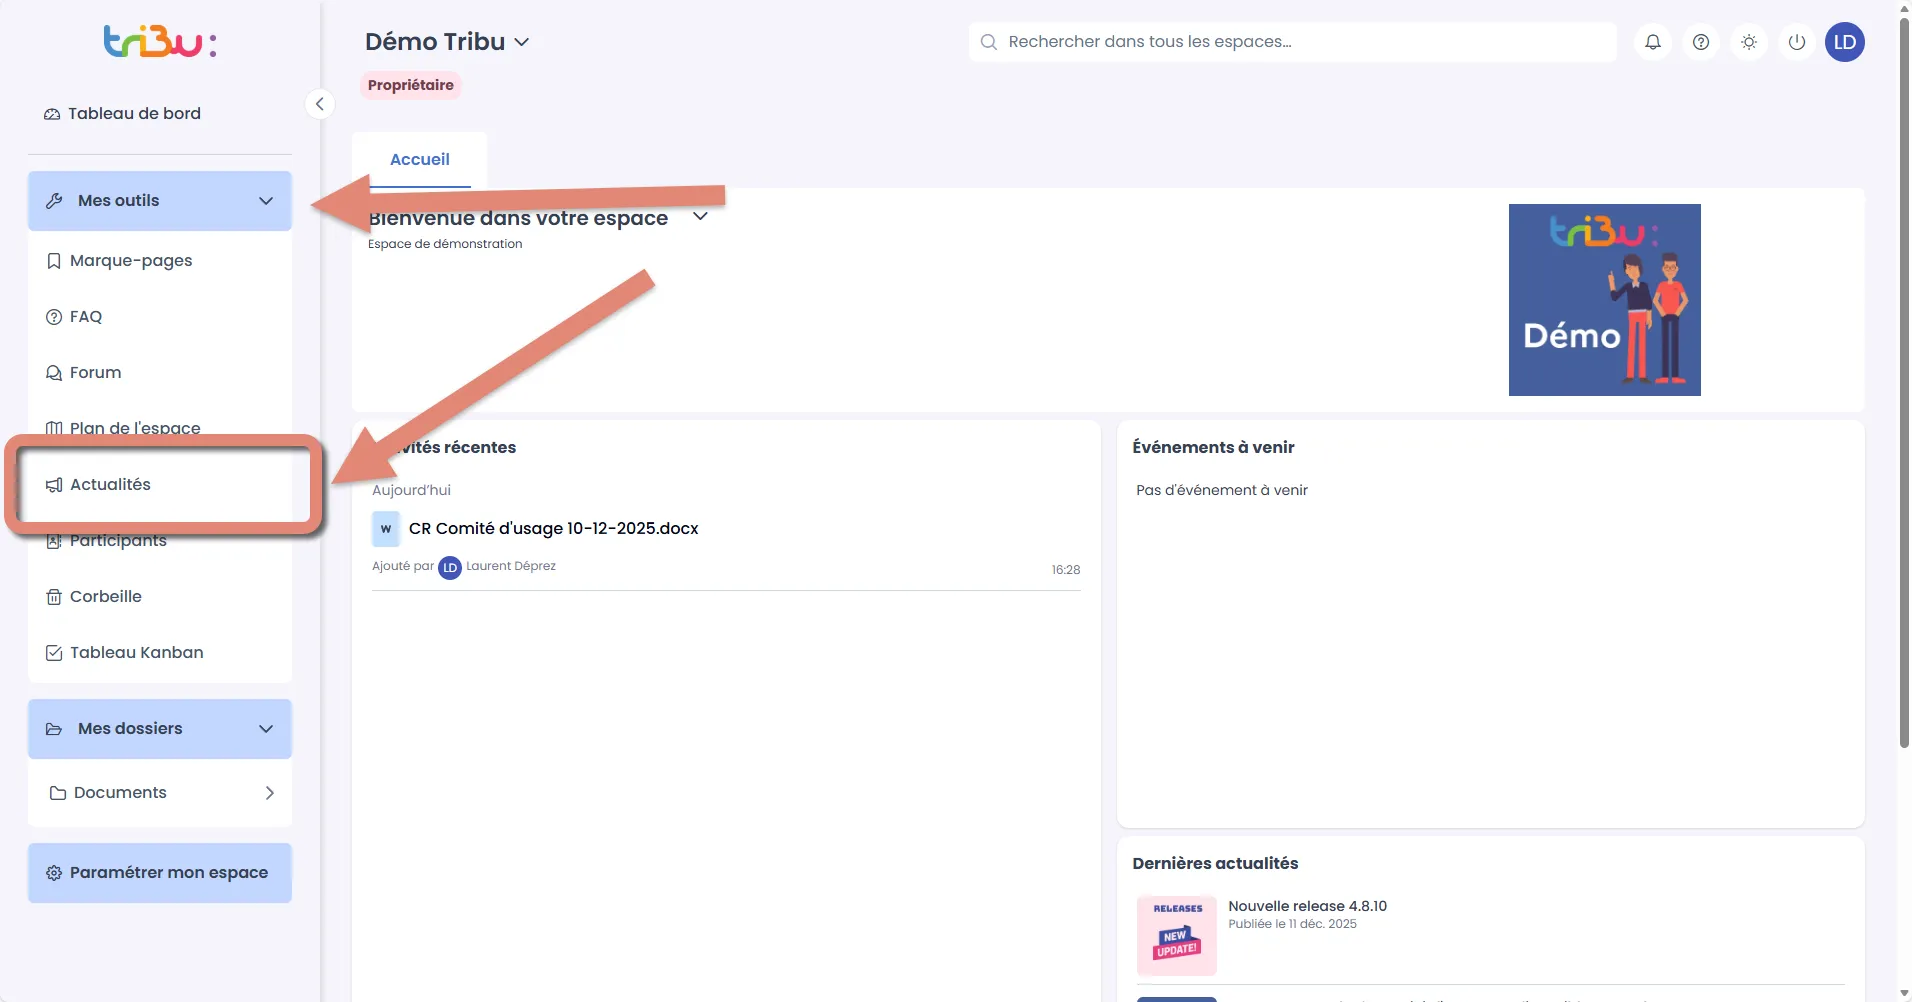Image resolution: width=1912 pixels, height=1002 pixels.
Task: Click the open folder icon in Mes dossiers
Action: 54,729
